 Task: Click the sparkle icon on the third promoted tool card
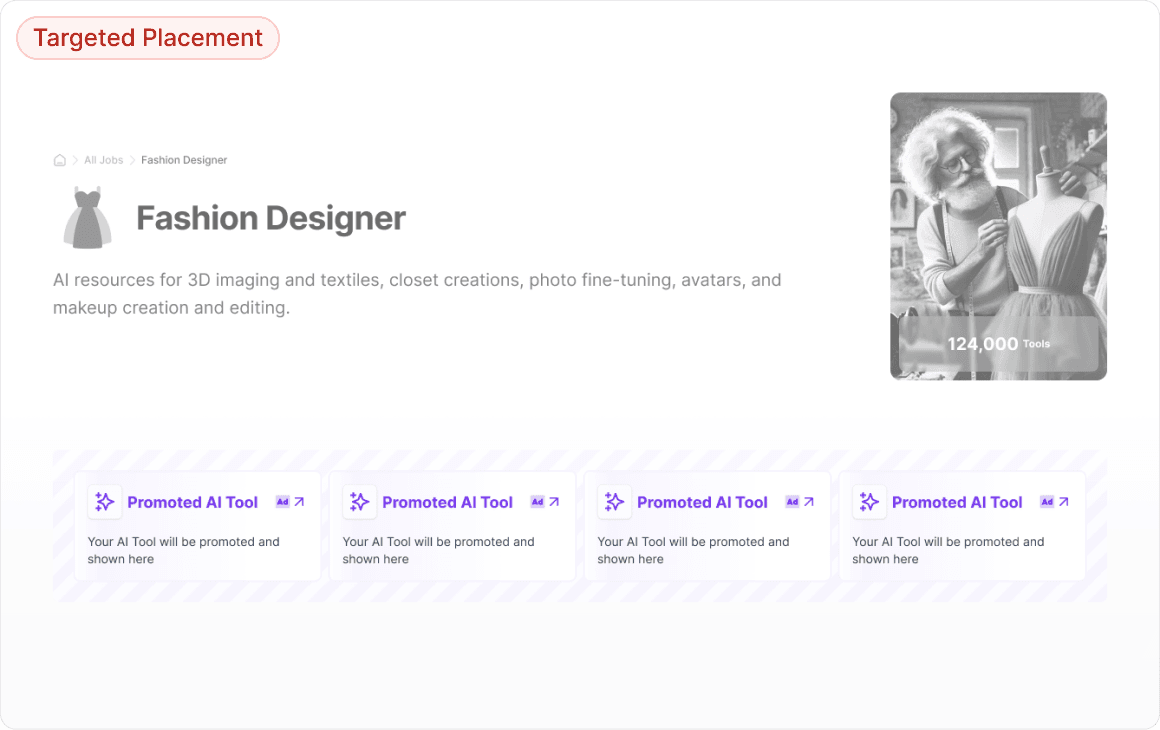tap(614, 501)
